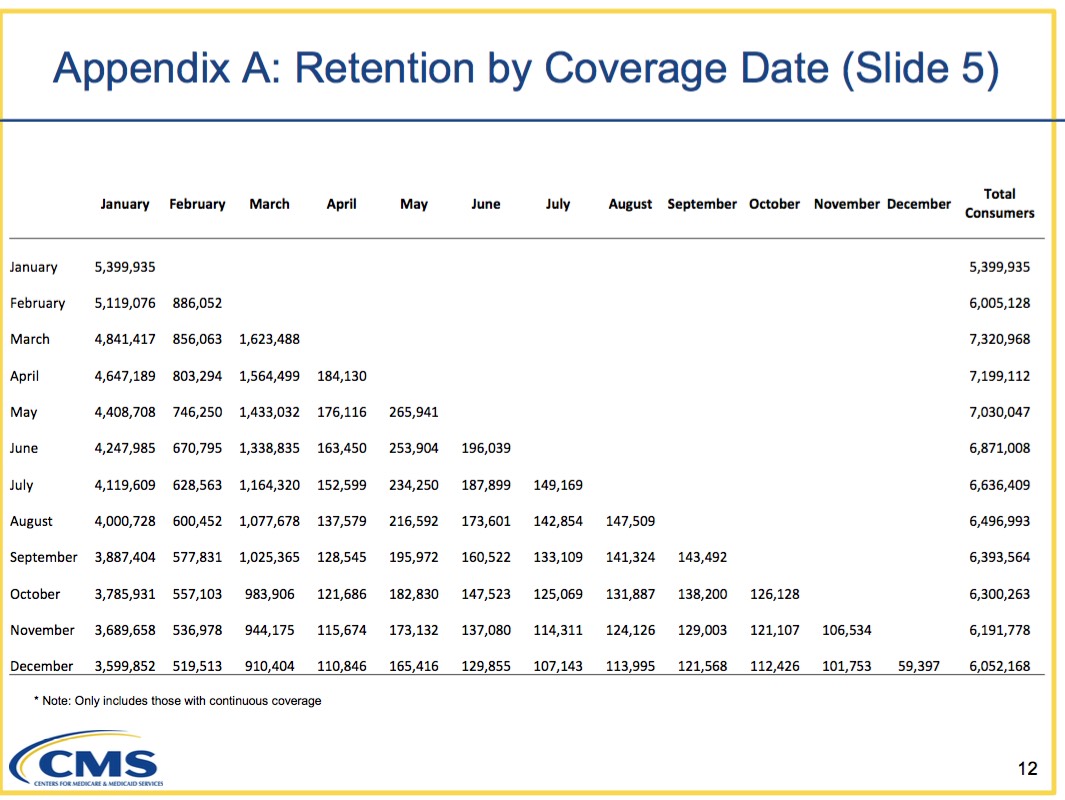
Task: Click the total 7,320,968
Action: [999, 340]
